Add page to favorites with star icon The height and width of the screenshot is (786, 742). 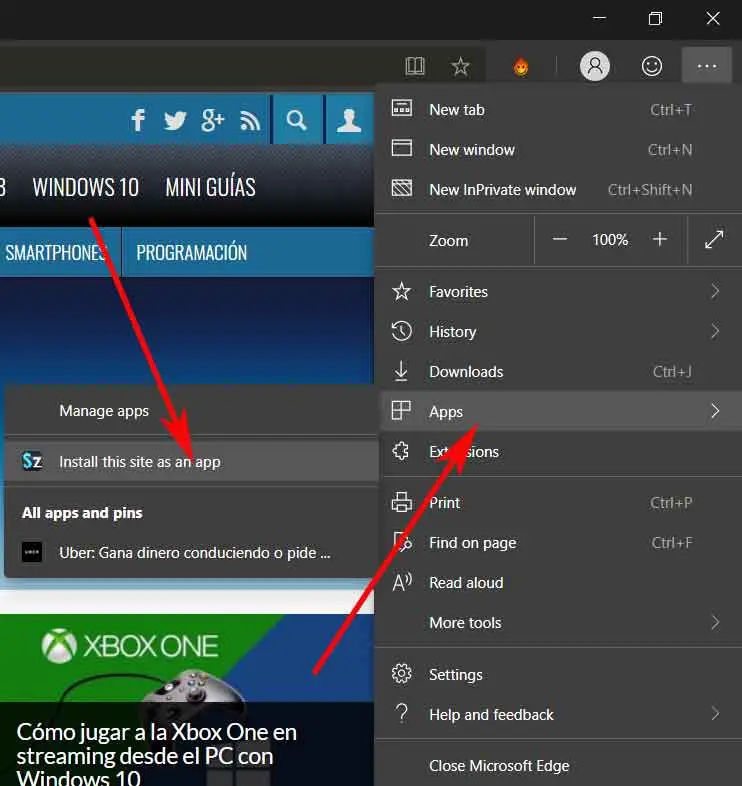pyautogui.click(x=460, y=66)
